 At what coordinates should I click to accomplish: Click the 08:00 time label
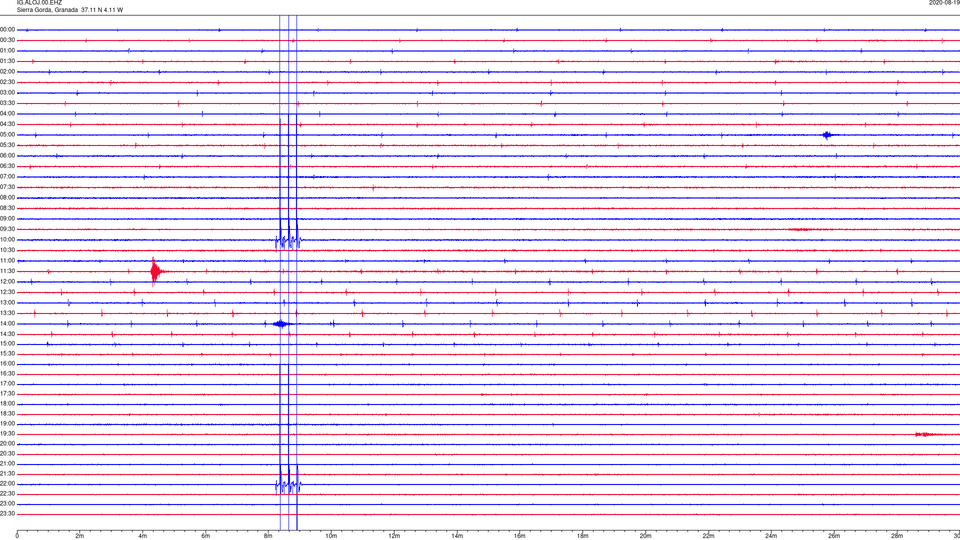(x=8, y=198)
